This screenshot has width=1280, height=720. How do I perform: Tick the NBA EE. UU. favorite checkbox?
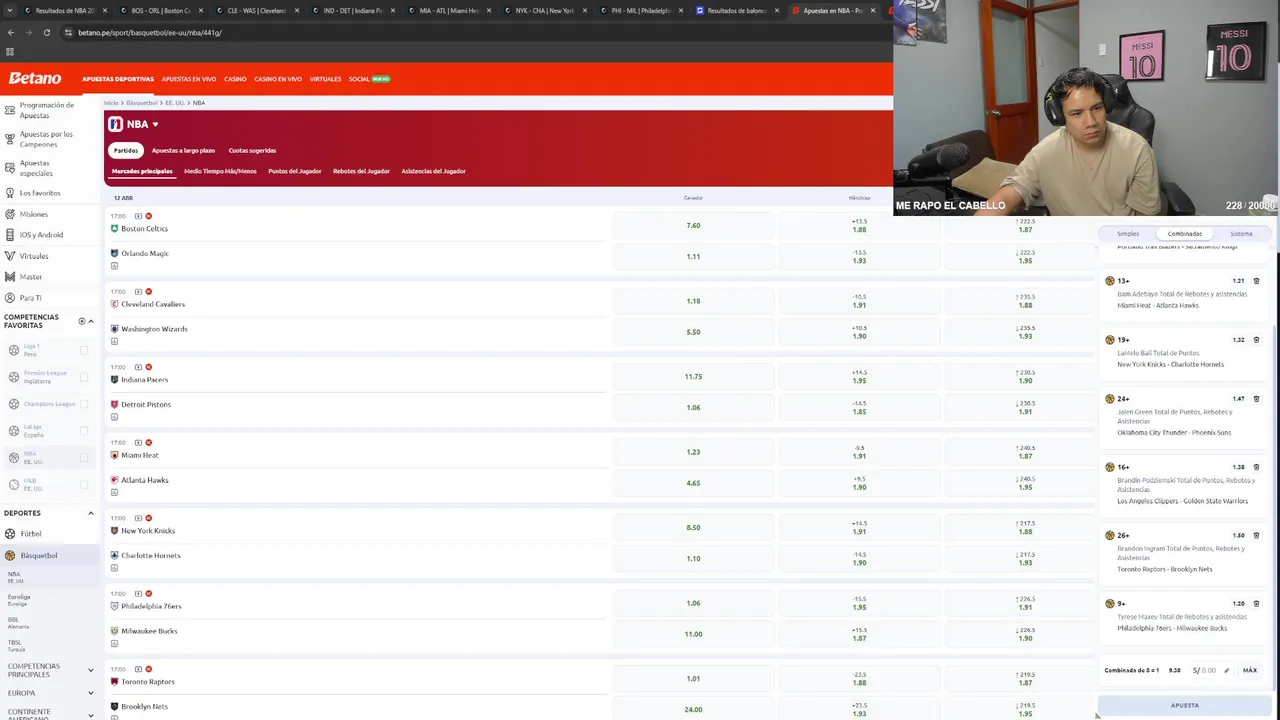pos(84,458)
